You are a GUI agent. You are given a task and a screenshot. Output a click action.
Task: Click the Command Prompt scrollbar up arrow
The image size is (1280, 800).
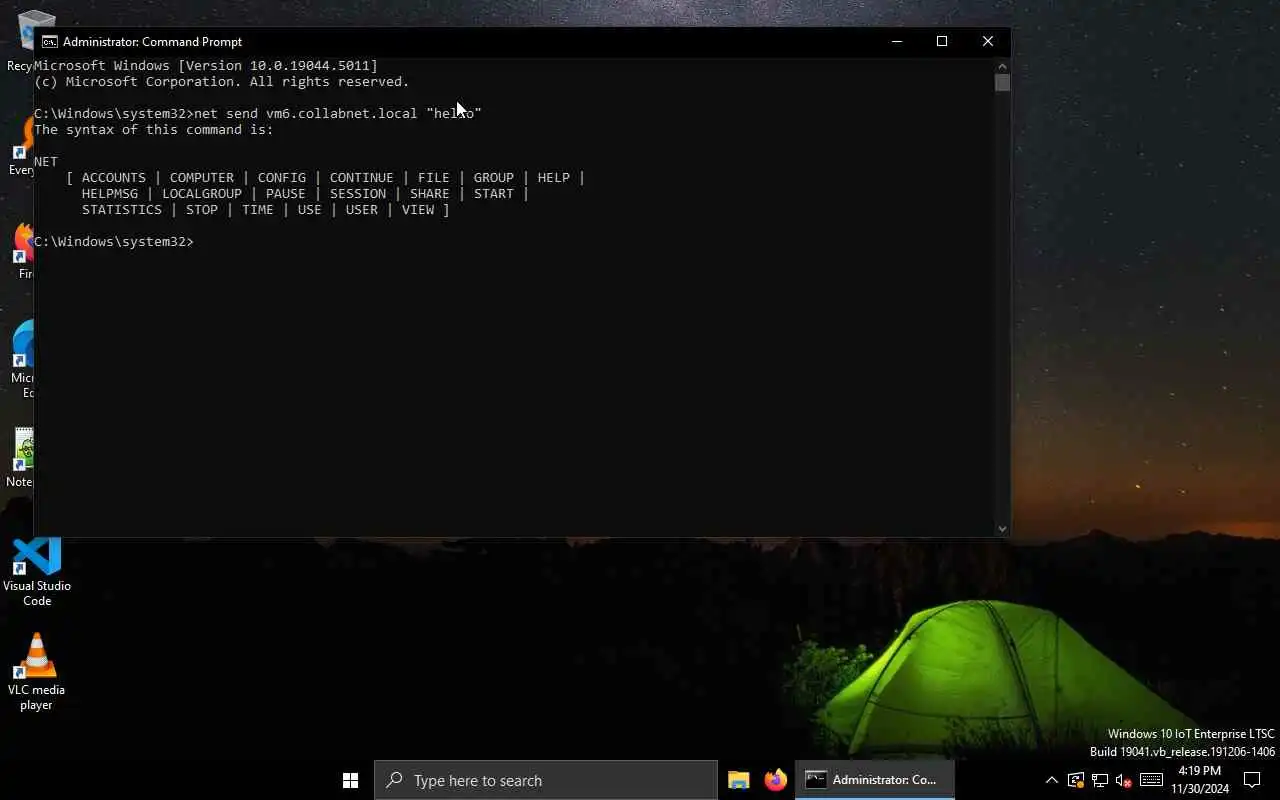[x=1002, y=65]
